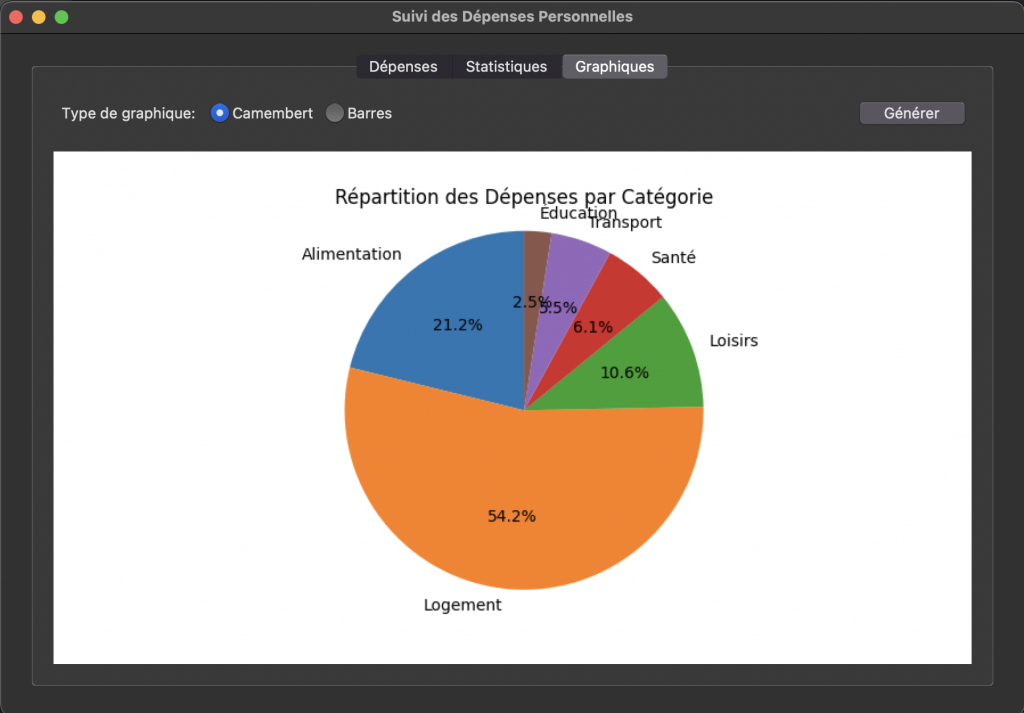Maximize the window using the green button
The image size is (1024, 713).
(x=61, y=17)
